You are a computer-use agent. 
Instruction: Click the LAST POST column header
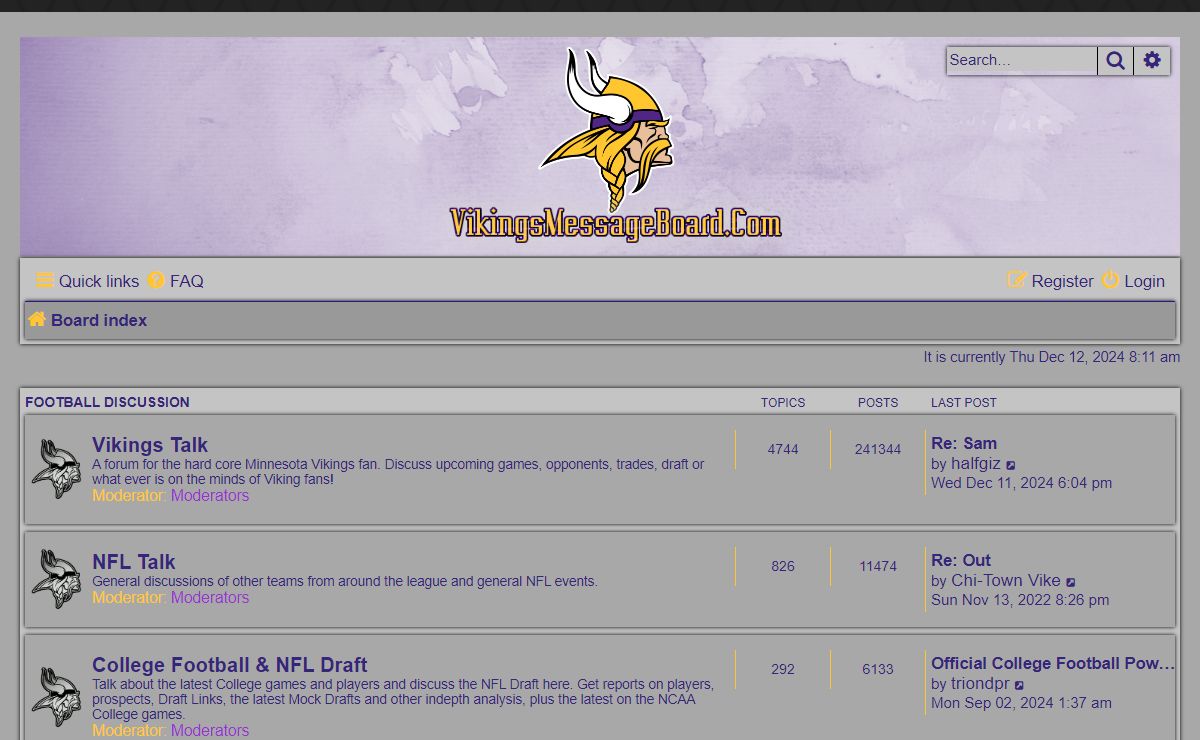[x=964, y=403]
